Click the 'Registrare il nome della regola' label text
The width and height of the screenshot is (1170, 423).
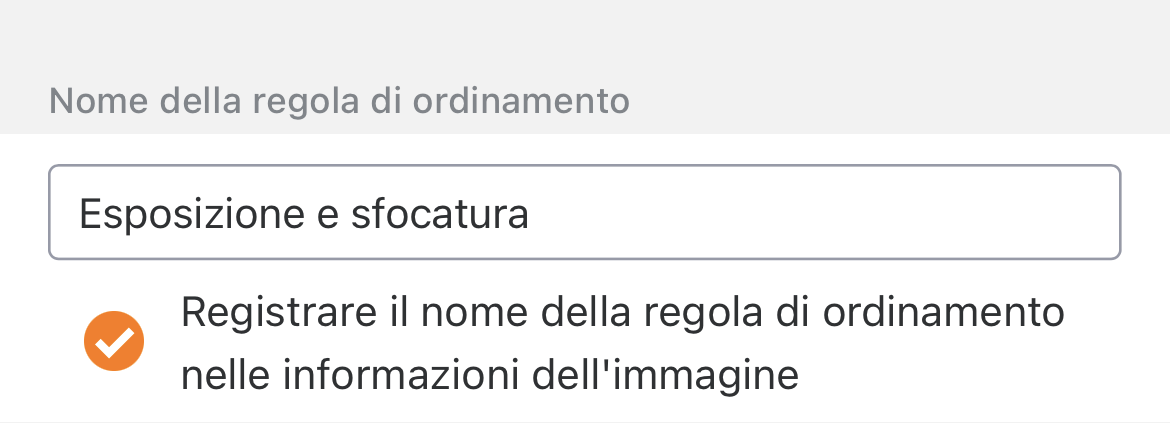[621, 345]
